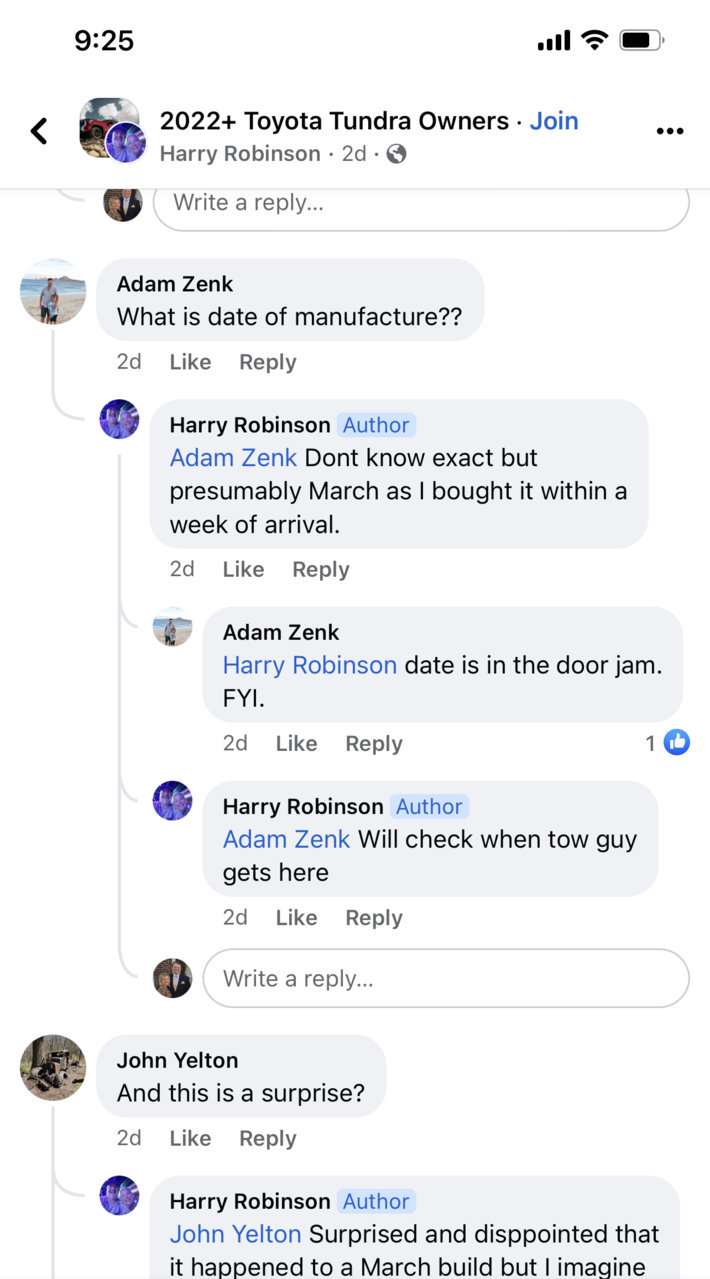Reply to John Yelton's surprise comment

tap(267, 1138)
